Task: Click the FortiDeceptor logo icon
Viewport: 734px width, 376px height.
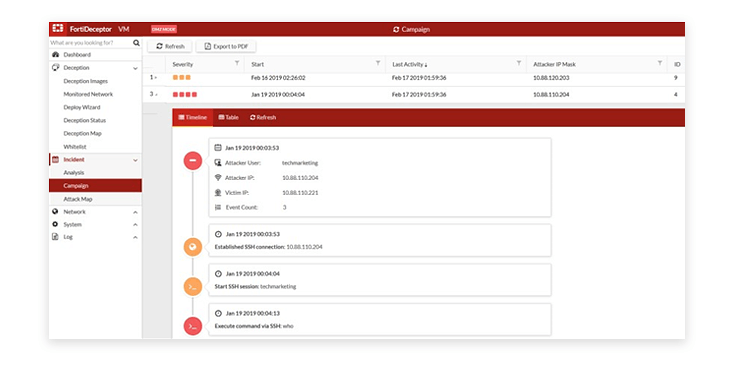Action: click(58, 29)
